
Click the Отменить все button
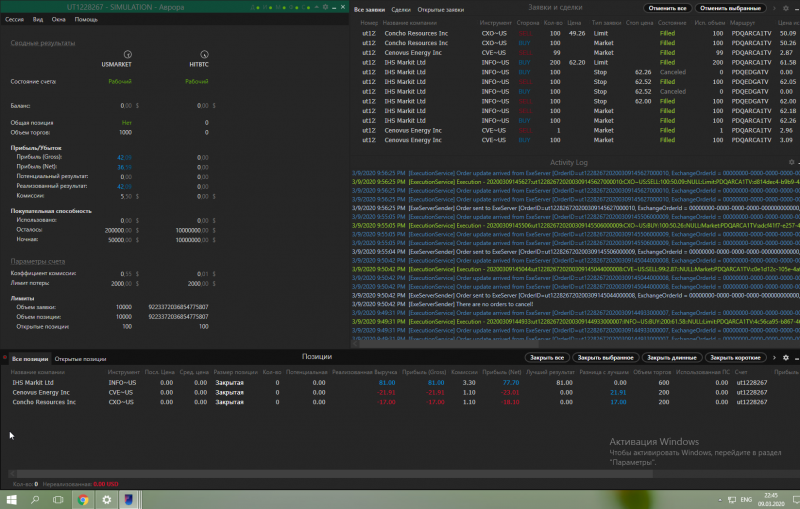pyautogui.click(x=667, y=8)
